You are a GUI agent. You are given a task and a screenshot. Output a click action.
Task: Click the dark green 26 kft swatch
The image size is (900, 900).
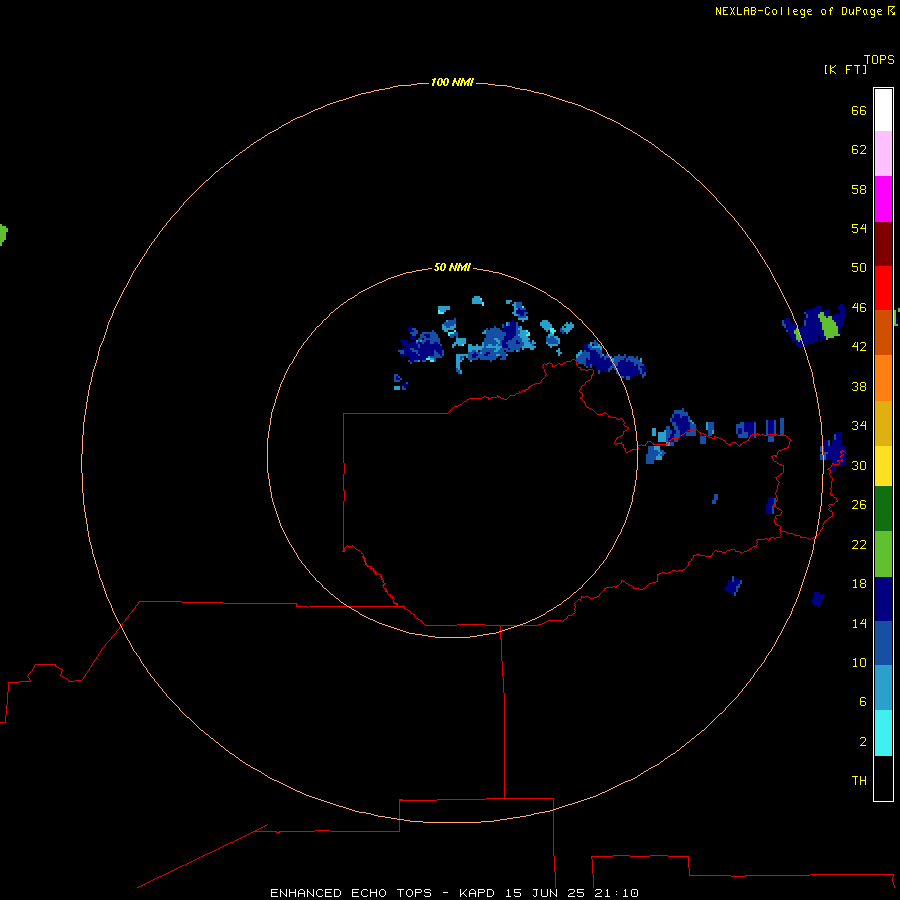click(883, 509)
